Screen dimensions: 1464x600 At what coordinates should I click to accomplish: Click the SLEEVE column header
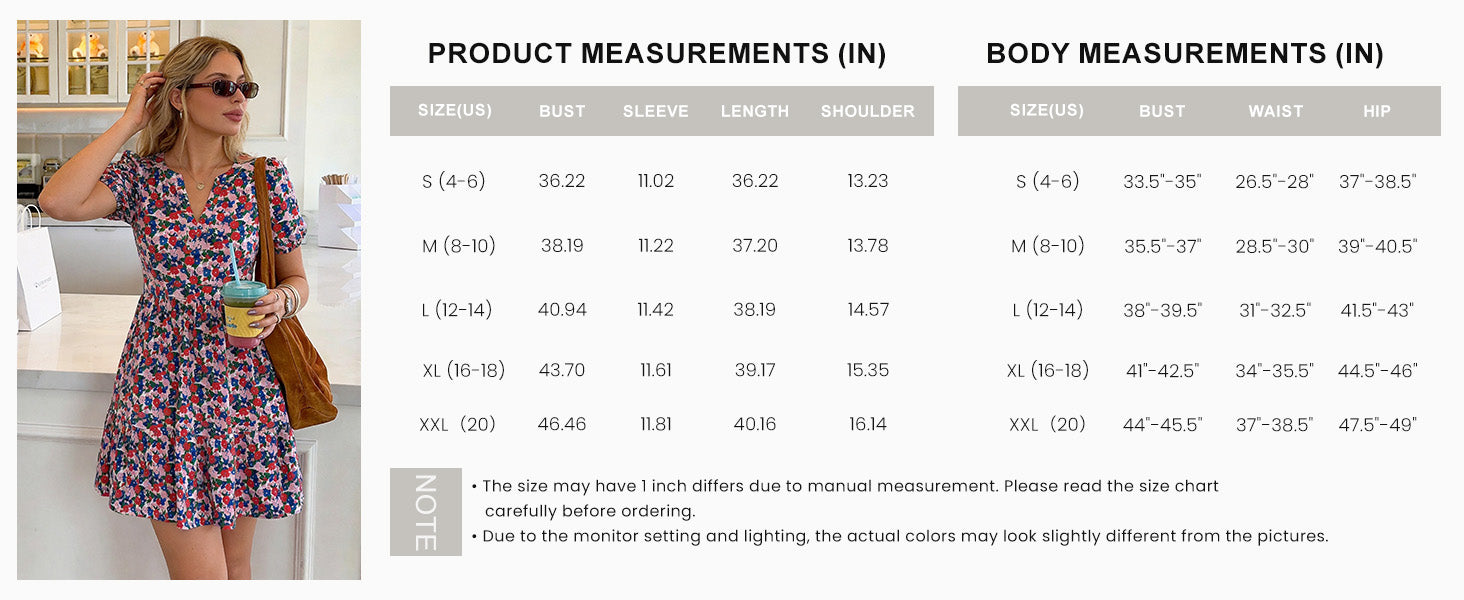click(656, 111)
